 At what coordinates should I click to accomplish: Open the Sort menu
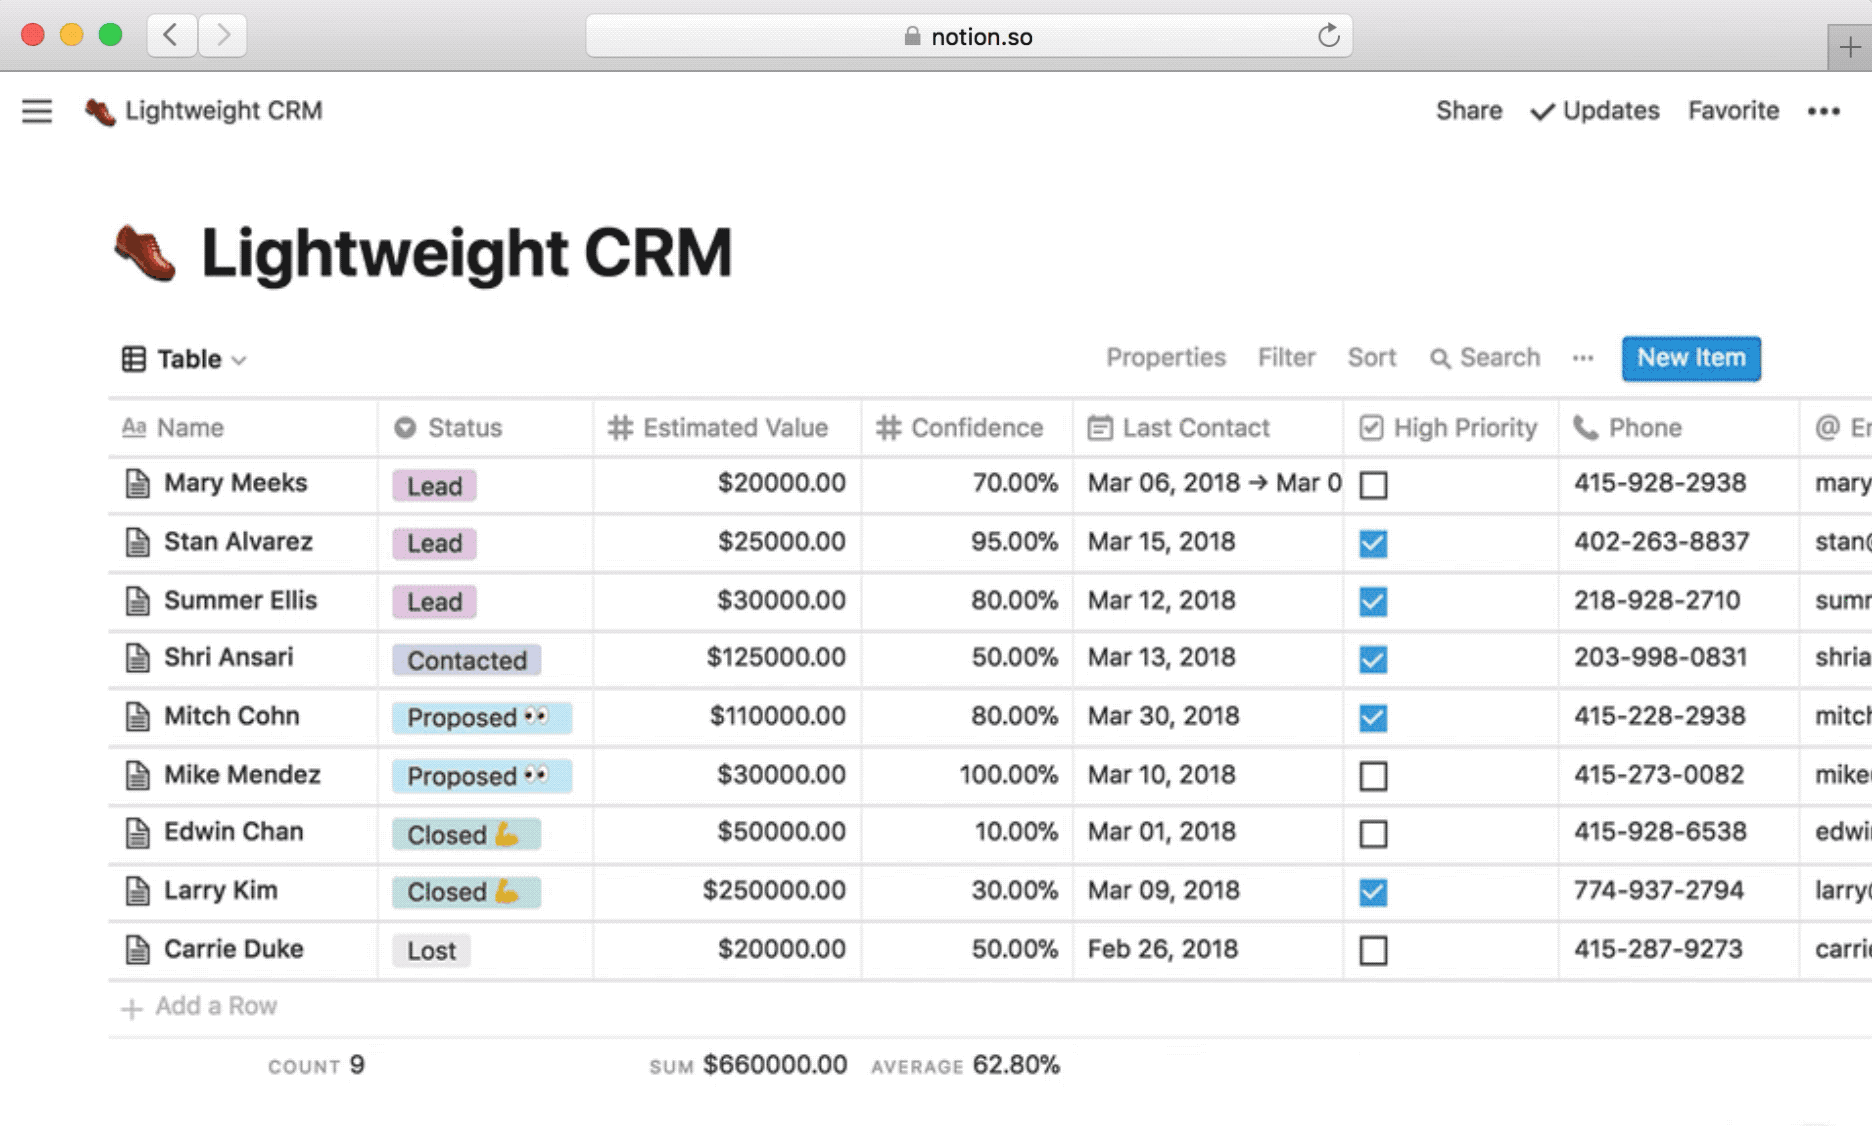(1371, 358)
